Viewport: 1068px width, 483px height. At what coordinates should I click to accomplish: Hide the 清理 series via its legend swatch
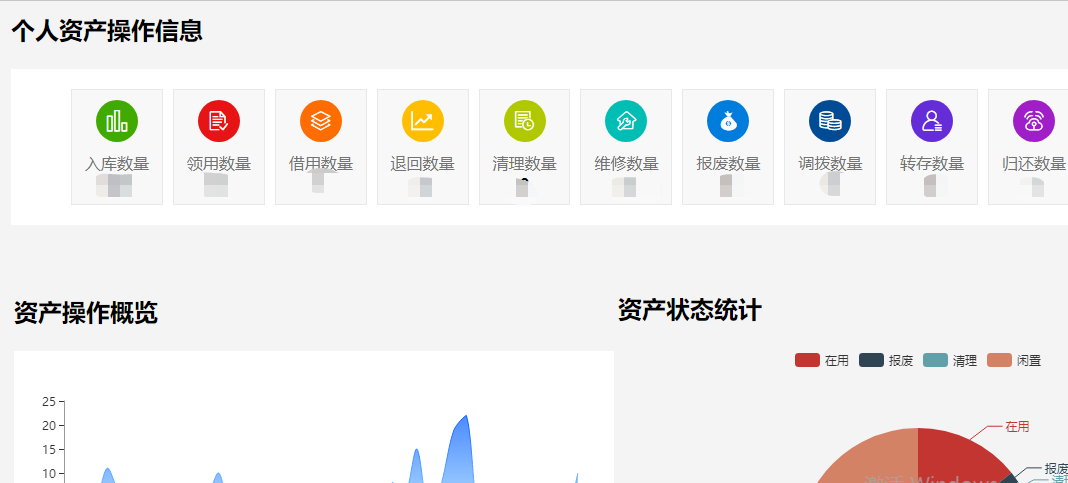tap(935, 360)
